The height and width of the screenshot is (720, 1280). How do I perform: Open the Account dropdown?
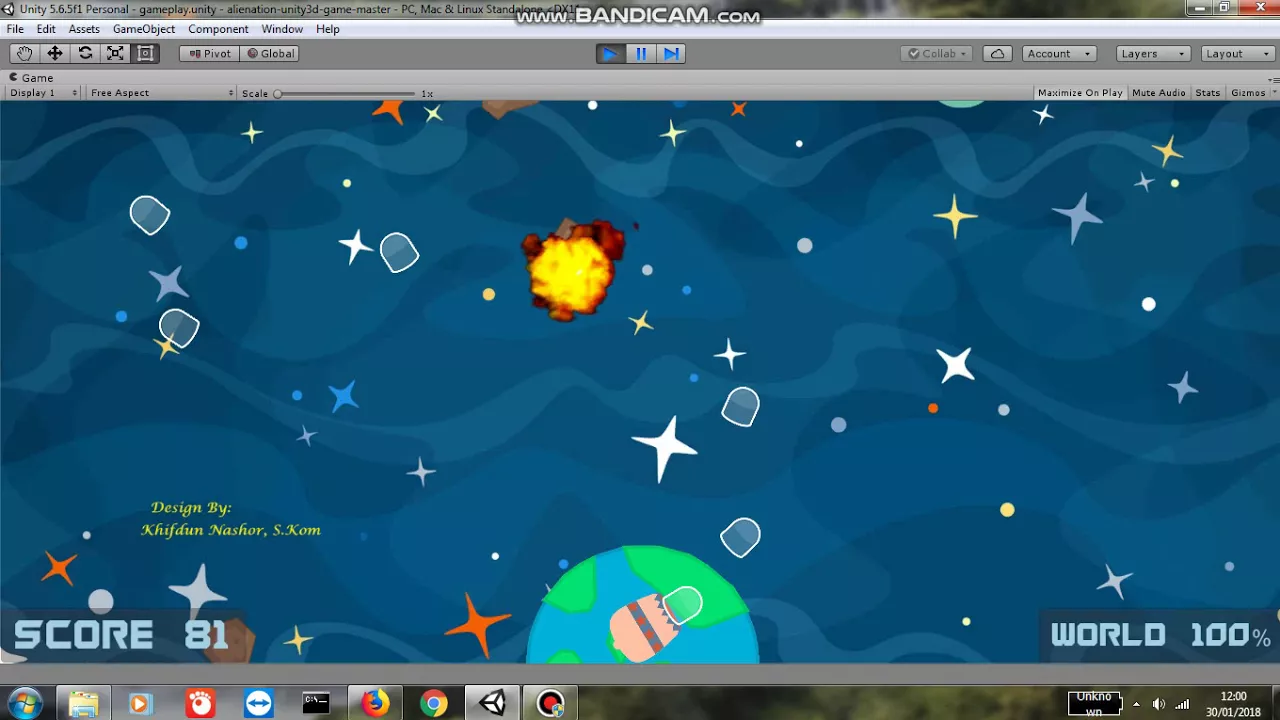pyautogui.click(x=1059, y=54)
